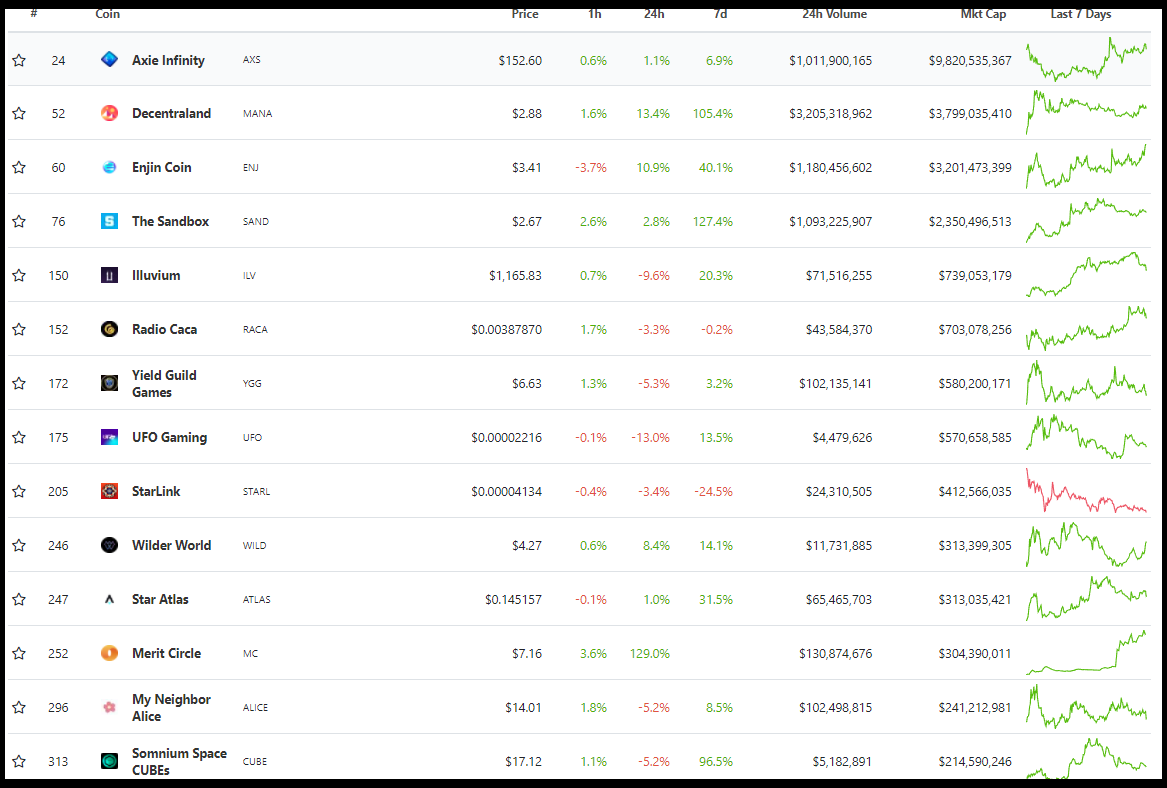Click the Somnium Space CUBEs star
The height and width of the screenshot is (788, 1167).
coord(19,761)
